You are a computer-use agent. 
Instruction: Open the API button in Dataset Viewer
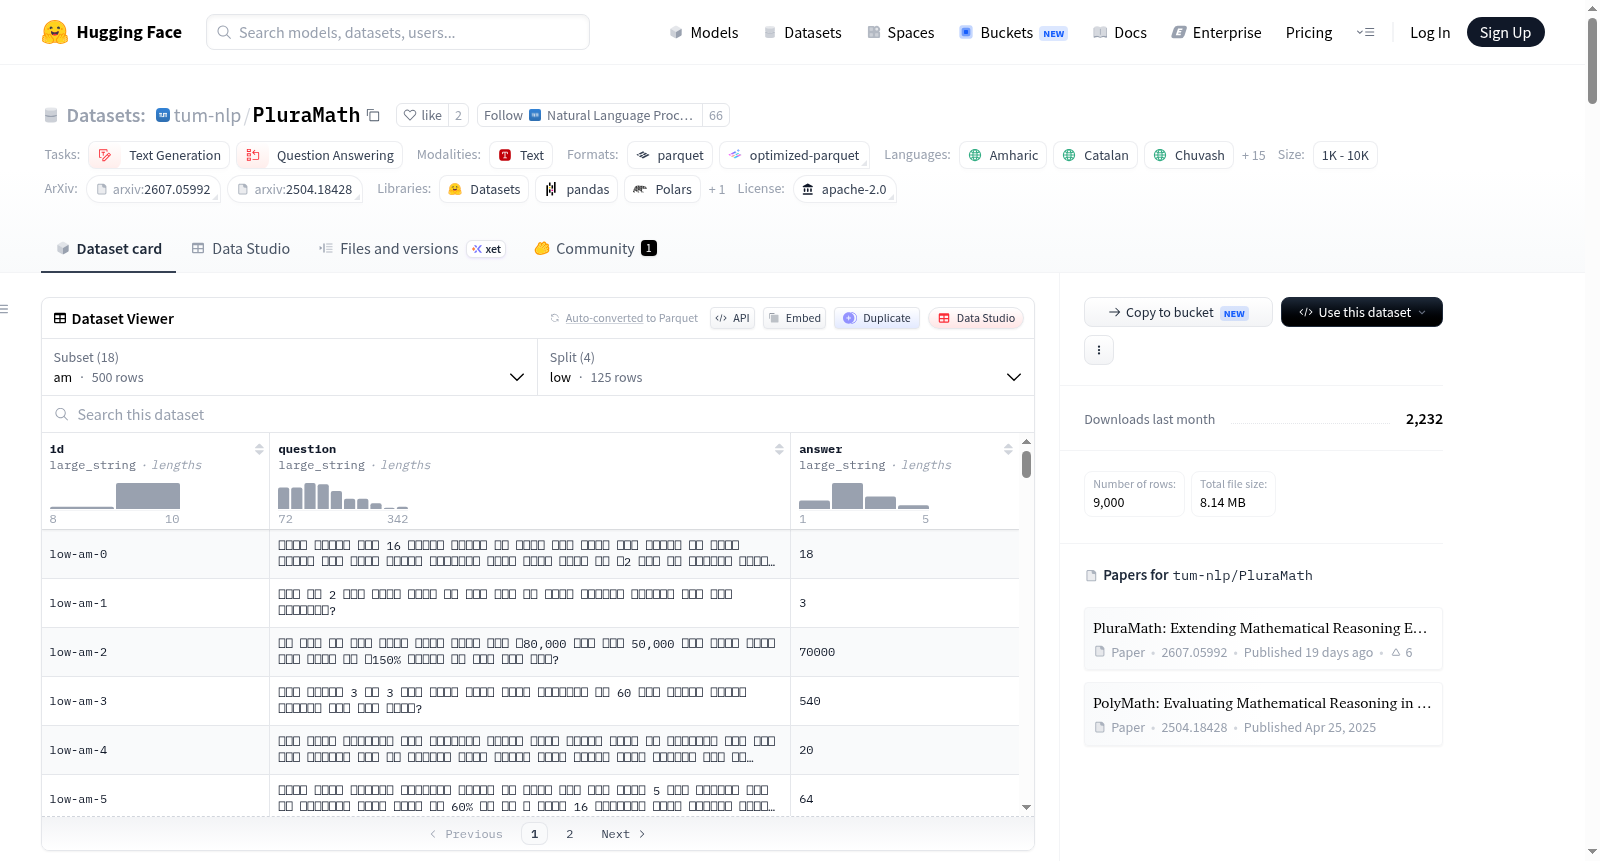(732, 318)
